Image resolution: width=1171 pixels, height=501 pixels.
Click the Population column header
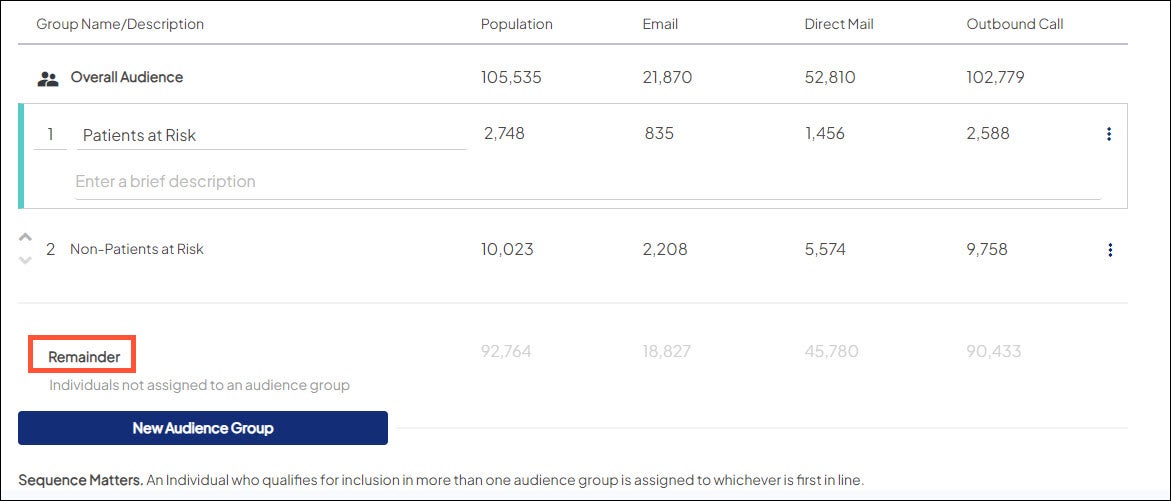[517, 24]
